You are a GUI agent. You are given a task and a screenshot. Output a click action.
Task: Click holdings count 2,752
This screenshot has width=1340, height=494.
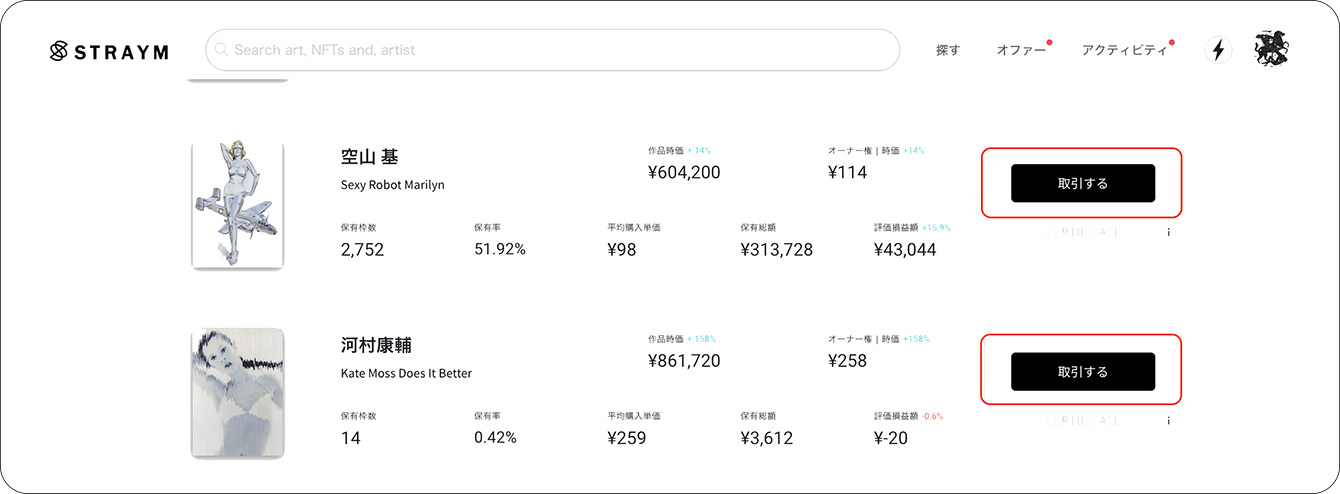(362, 249)
